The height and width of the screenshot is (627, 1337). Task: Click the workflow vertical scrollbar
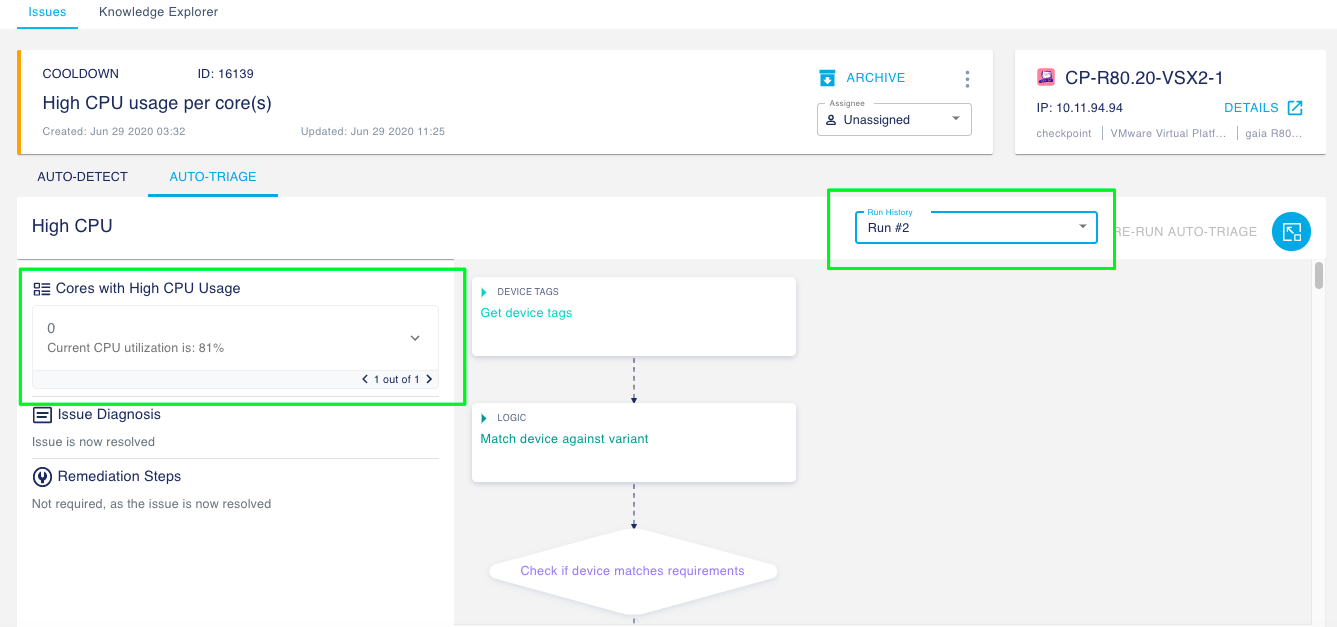click(1319, 275)
